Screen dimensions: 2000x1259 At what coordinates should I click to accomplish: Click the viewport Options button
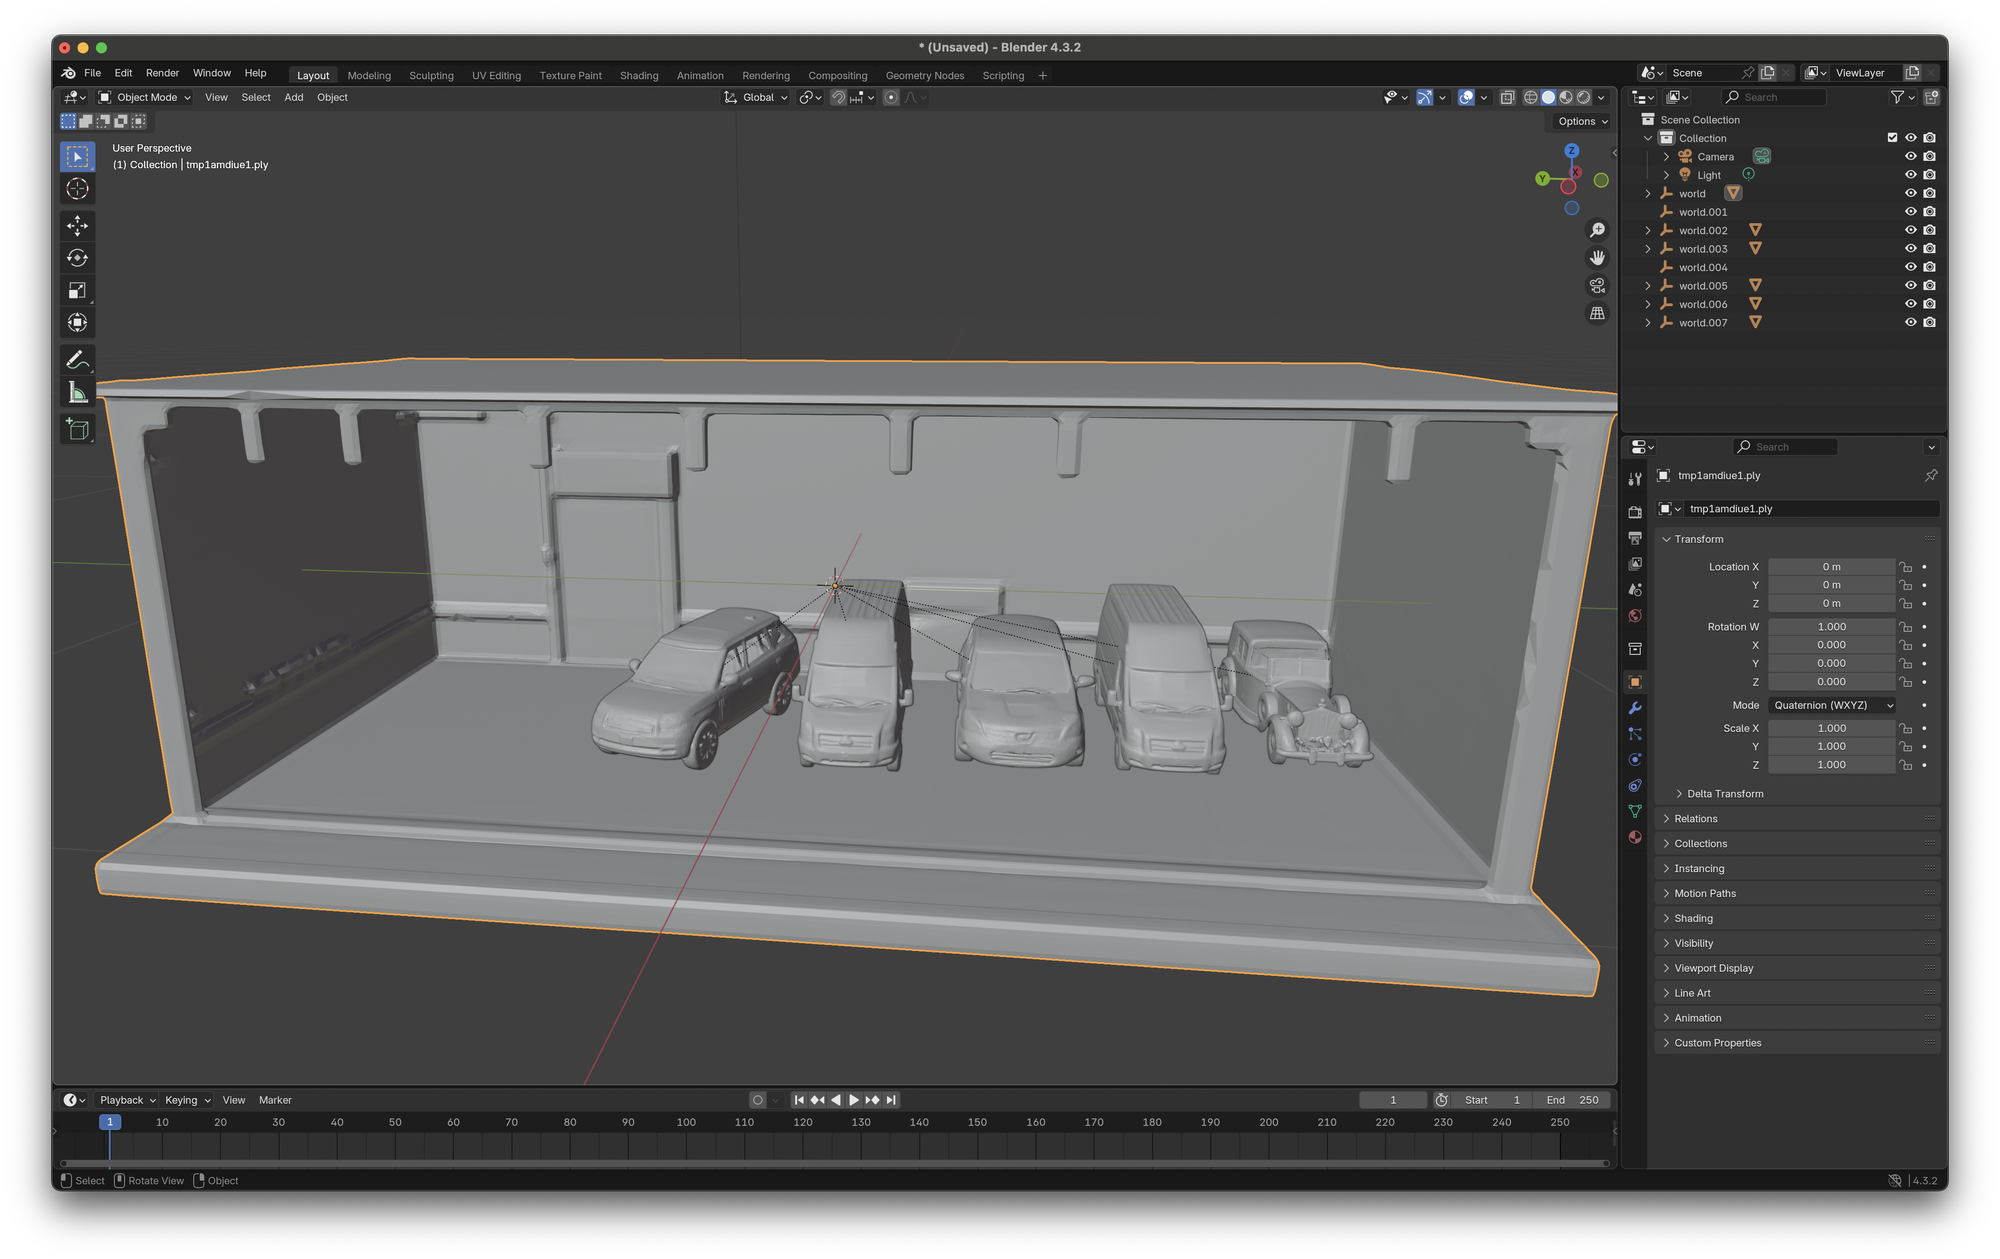point(1582,122)
